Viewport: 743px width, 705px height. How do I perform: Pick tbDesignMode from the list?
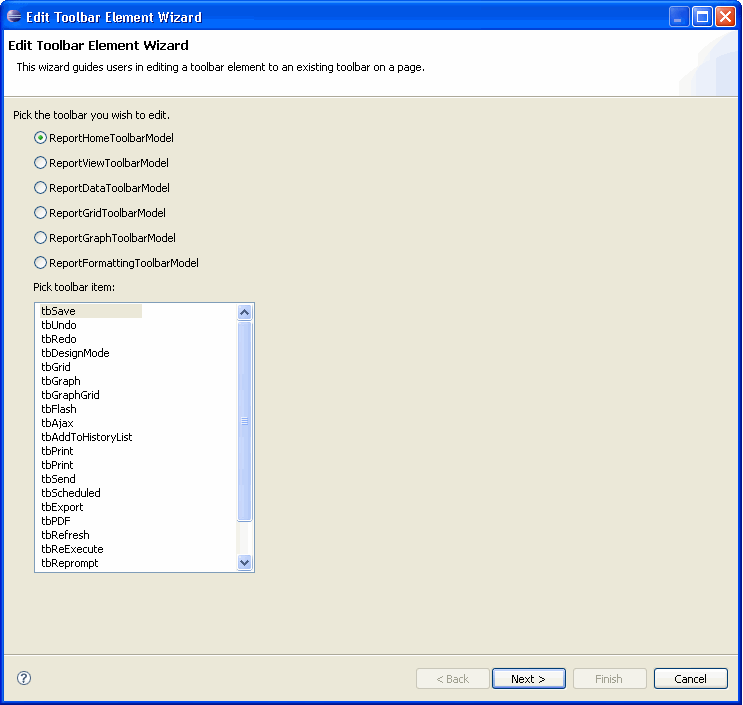(75, 353)
